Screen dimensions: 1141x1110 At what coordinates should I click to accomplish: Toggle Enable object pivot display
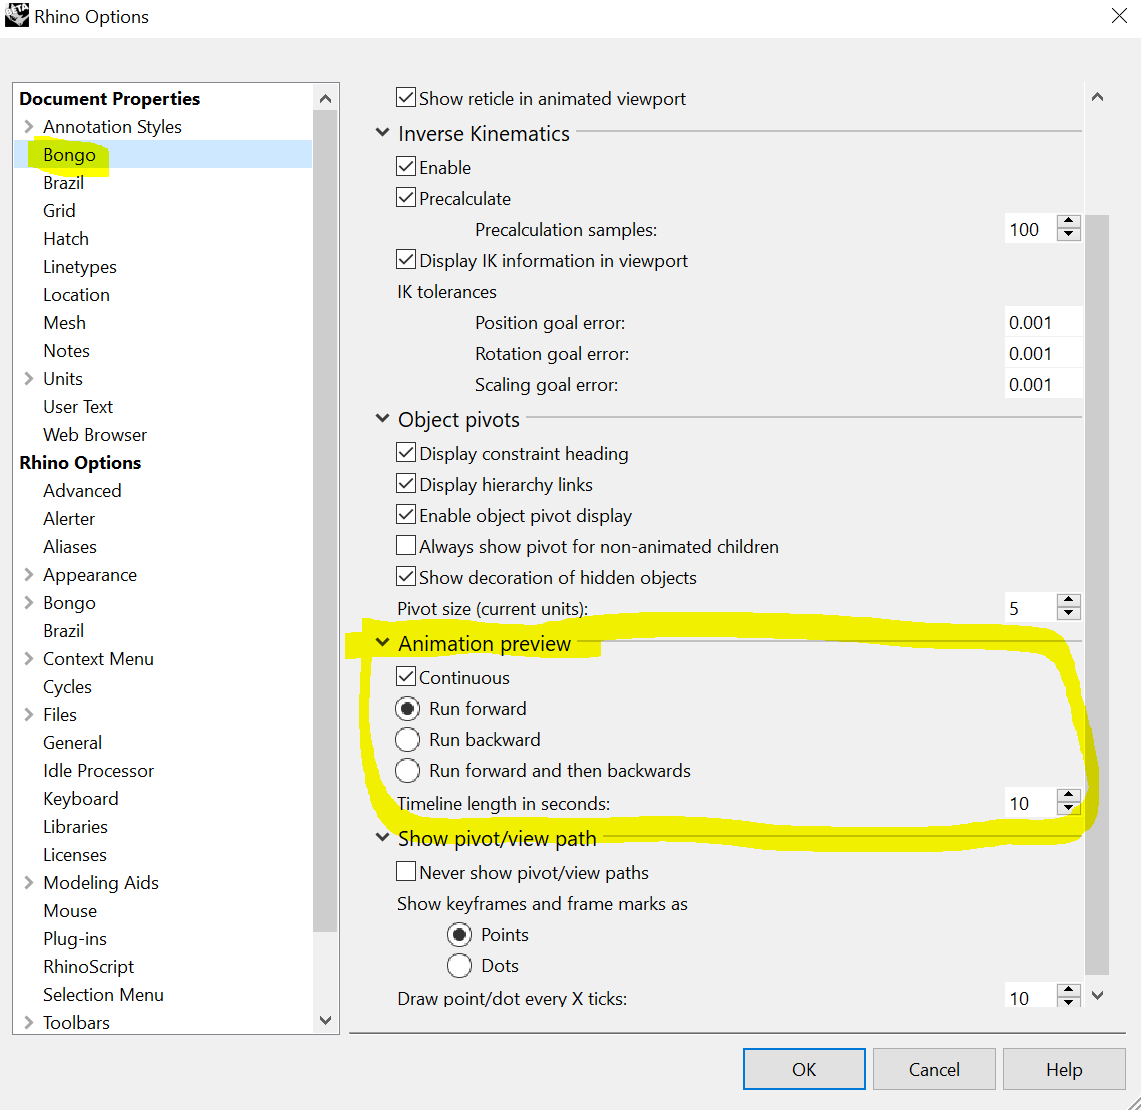click(x=406, y=515)
